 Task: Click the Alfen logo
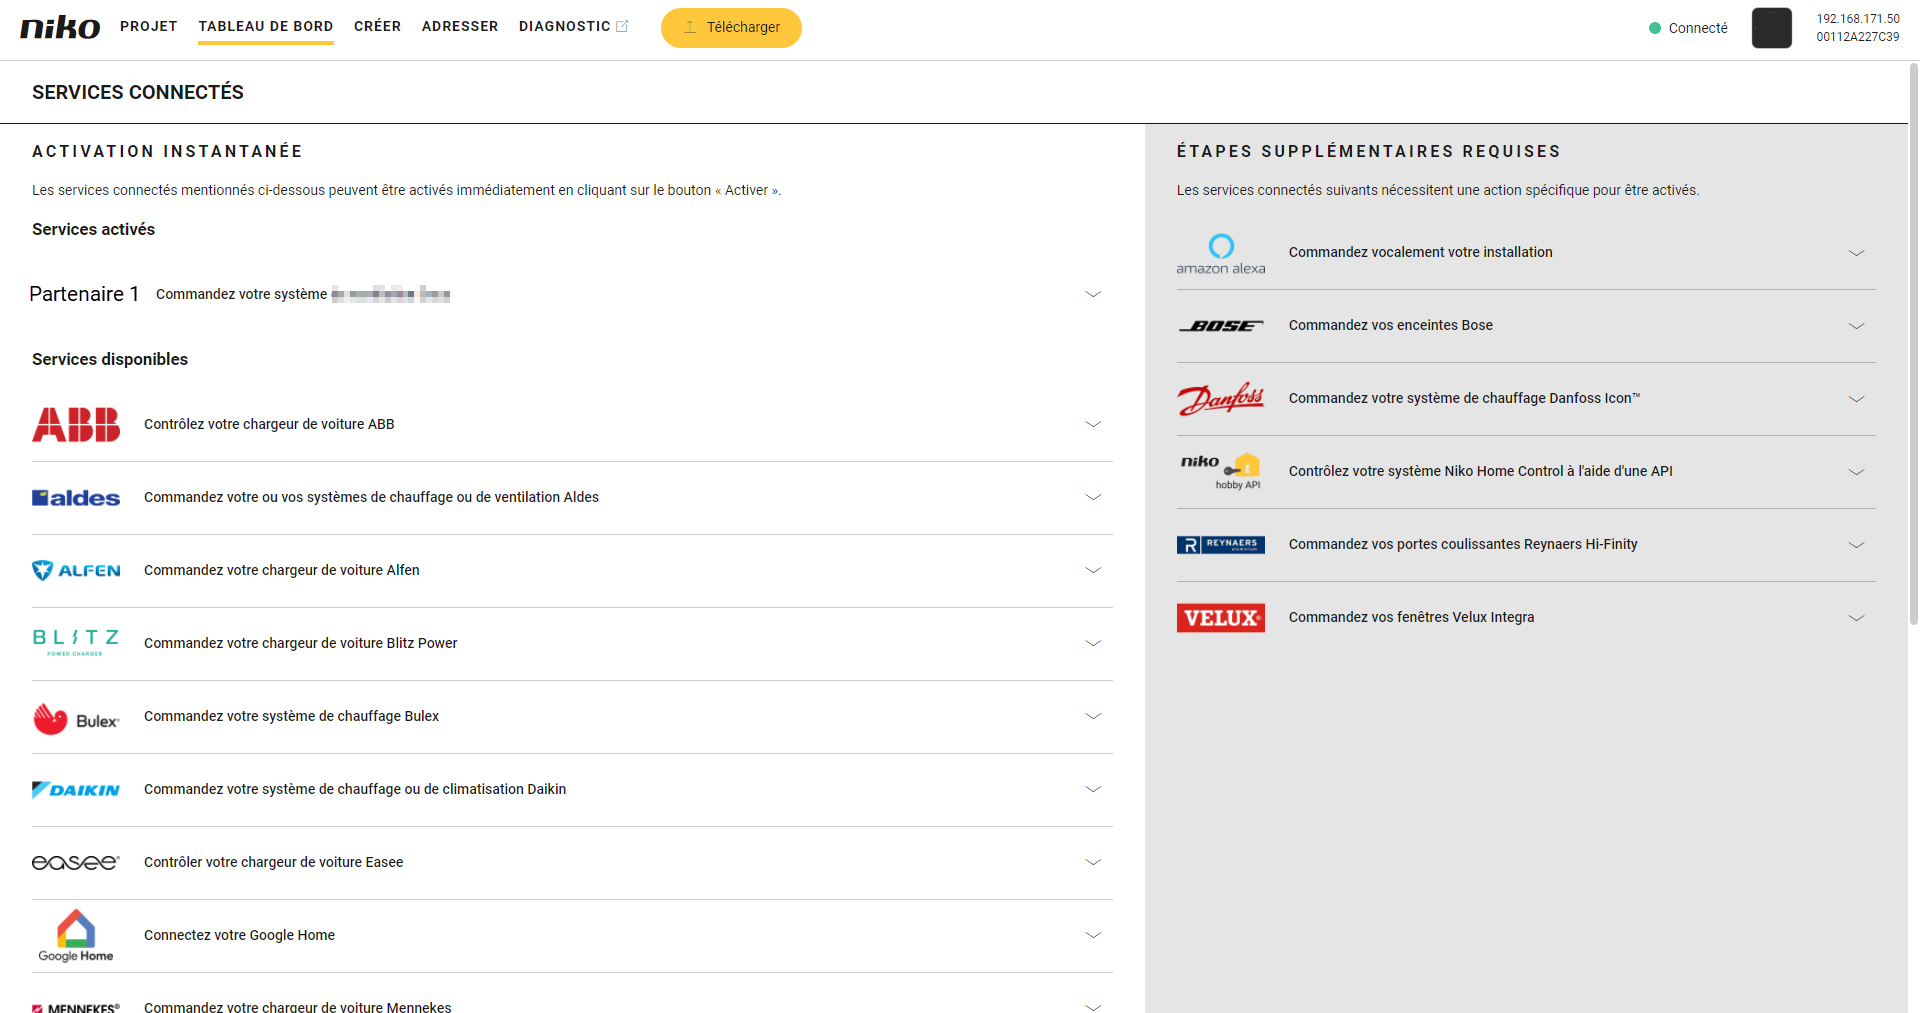coord(76,570)
